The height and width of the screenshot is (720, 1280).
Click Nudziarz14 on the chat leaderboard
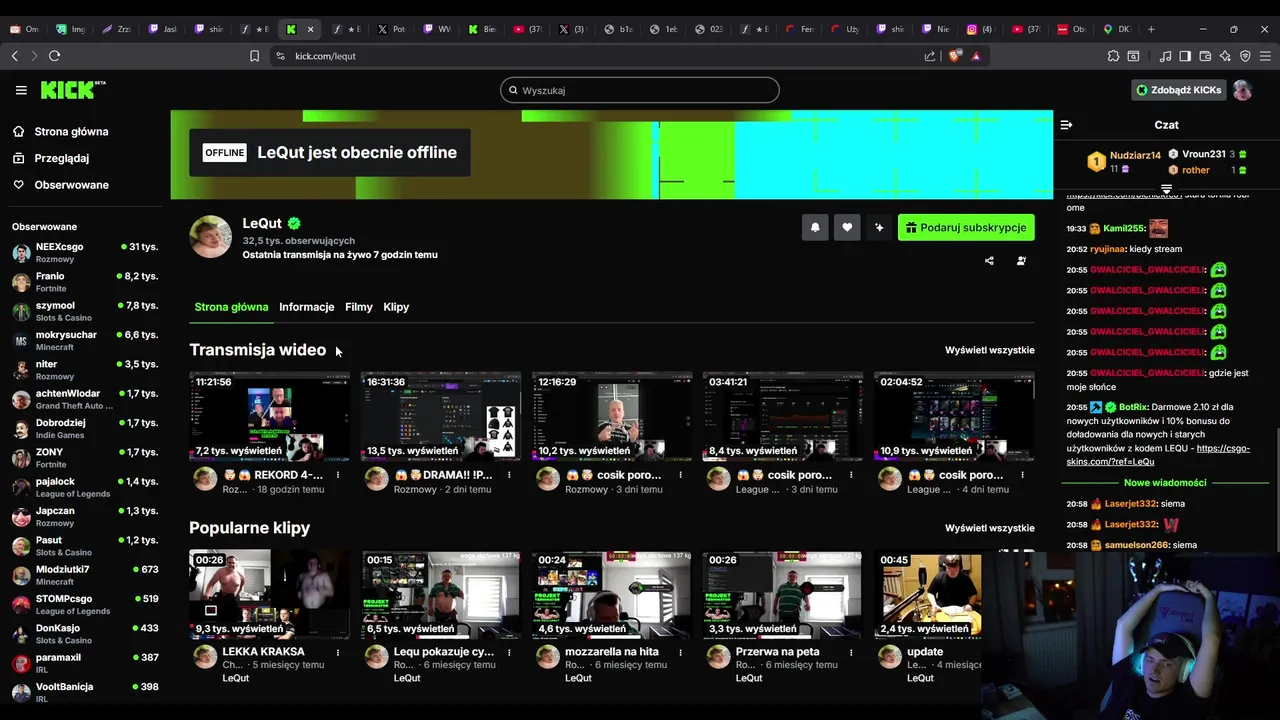coord(1135,155)
